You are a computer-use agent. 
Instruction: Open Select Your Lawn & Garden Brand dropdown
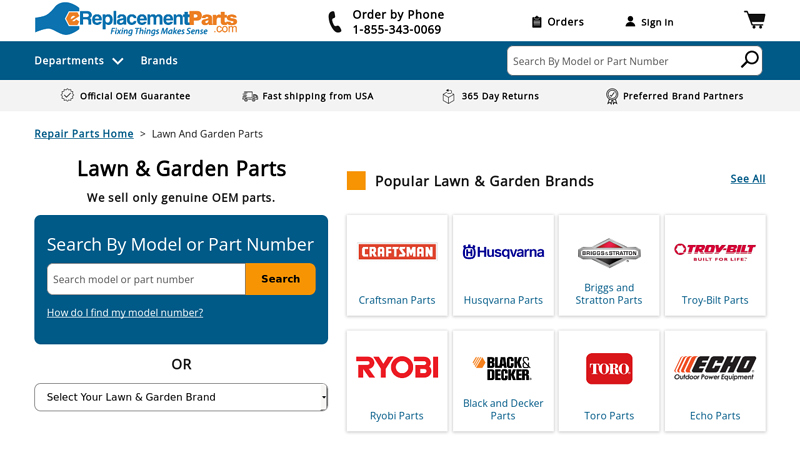181,397
